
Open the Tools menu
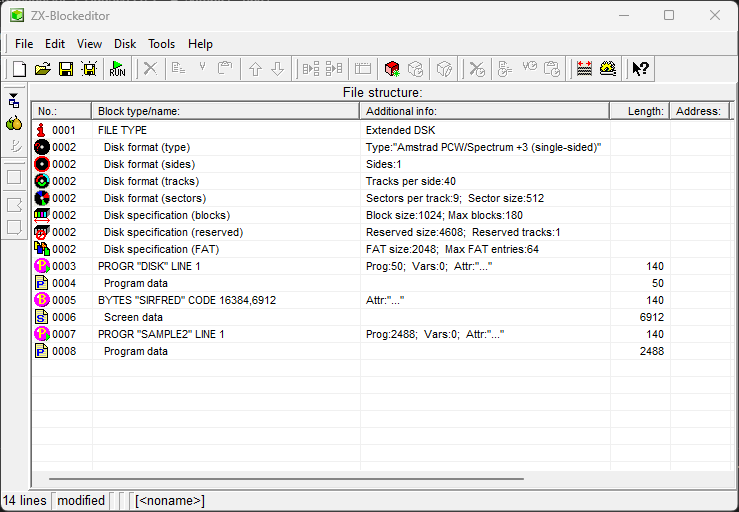[162, 44]
